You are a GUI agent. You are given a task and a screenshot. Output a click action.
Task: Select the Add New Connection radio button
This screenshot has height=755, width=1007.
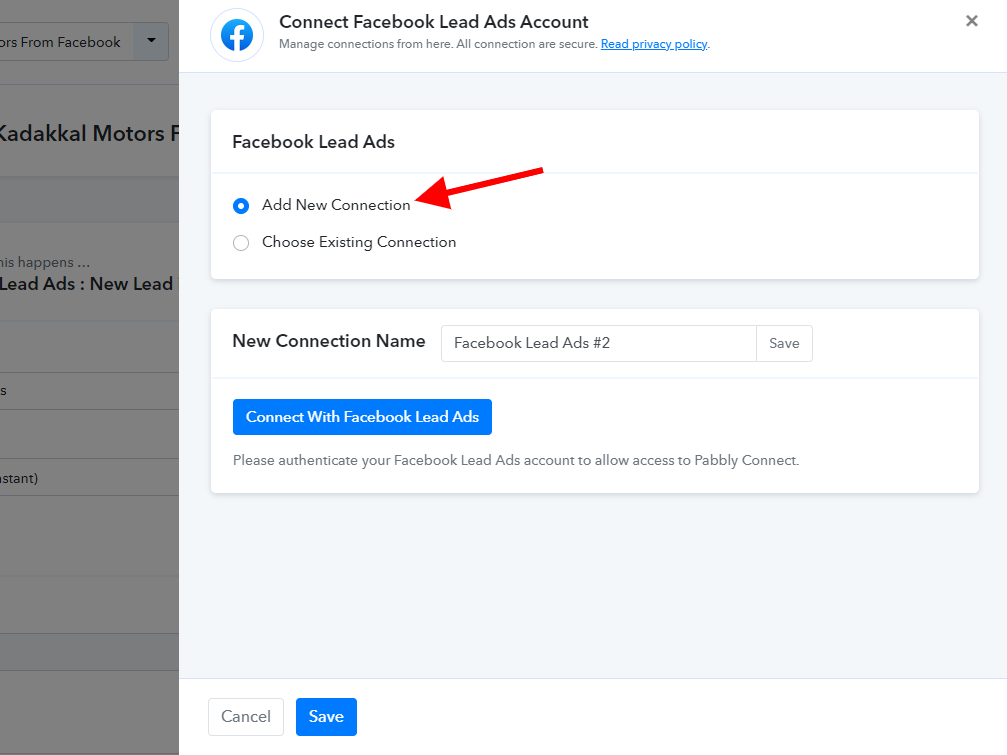241,206
